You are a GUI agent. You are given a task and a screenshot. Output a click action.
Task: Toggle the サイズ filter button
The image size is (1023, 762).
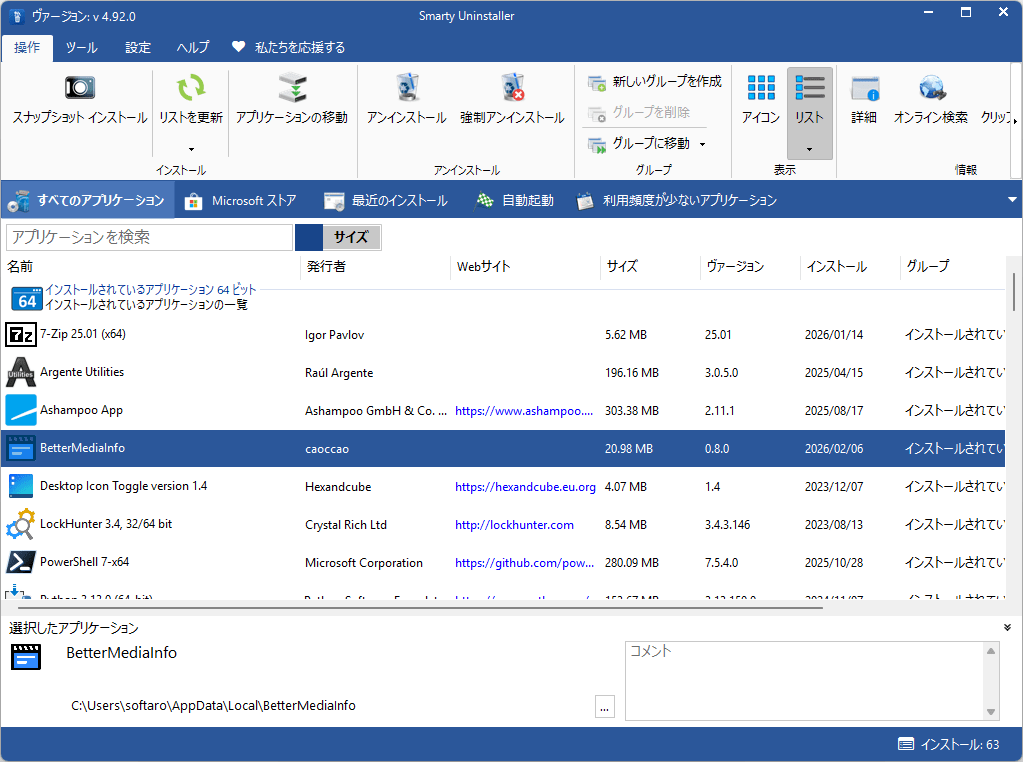click(x=350, y=237)
